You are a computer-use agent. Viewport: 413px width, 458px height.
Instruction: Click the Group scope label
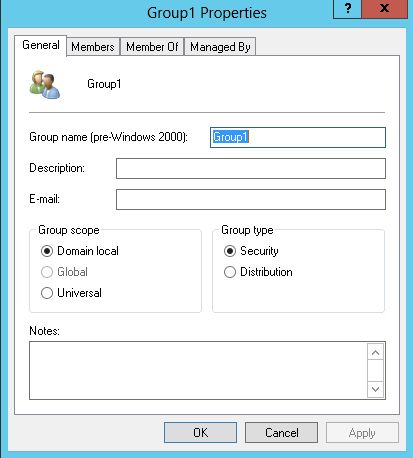pos(69,230)
